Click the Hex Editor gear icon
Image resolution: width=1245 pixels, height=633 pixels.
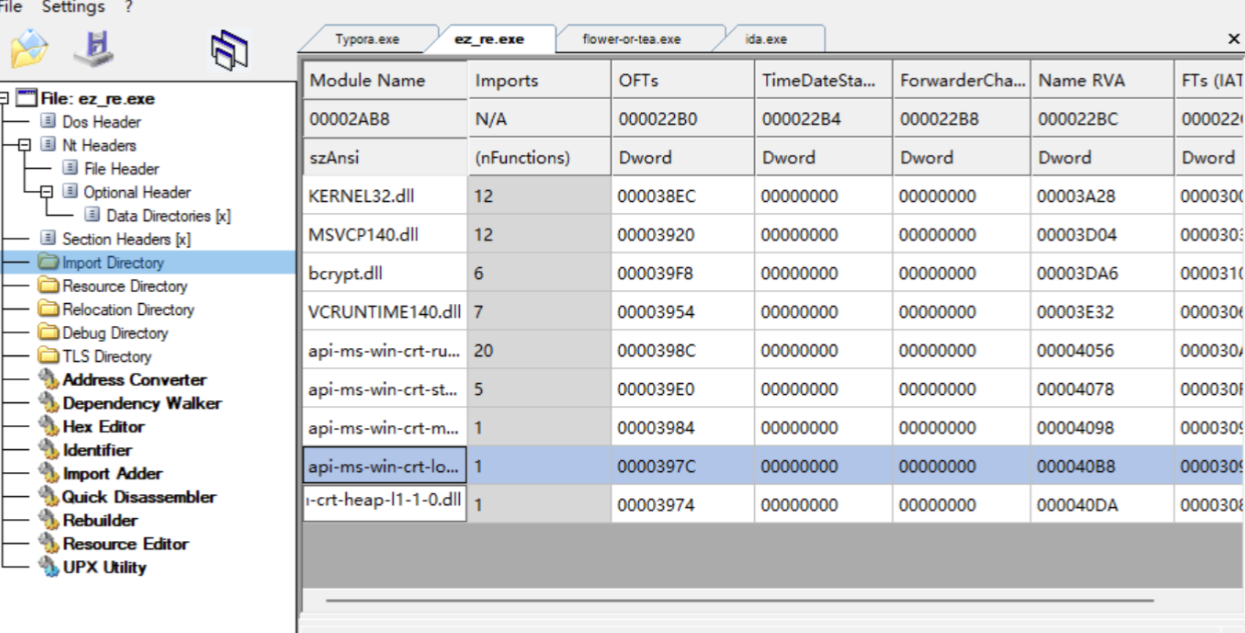(48, 427)
